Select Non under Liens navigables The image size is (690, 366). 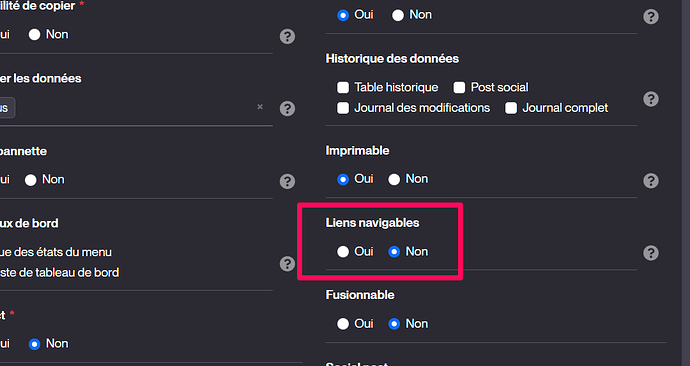394,252
